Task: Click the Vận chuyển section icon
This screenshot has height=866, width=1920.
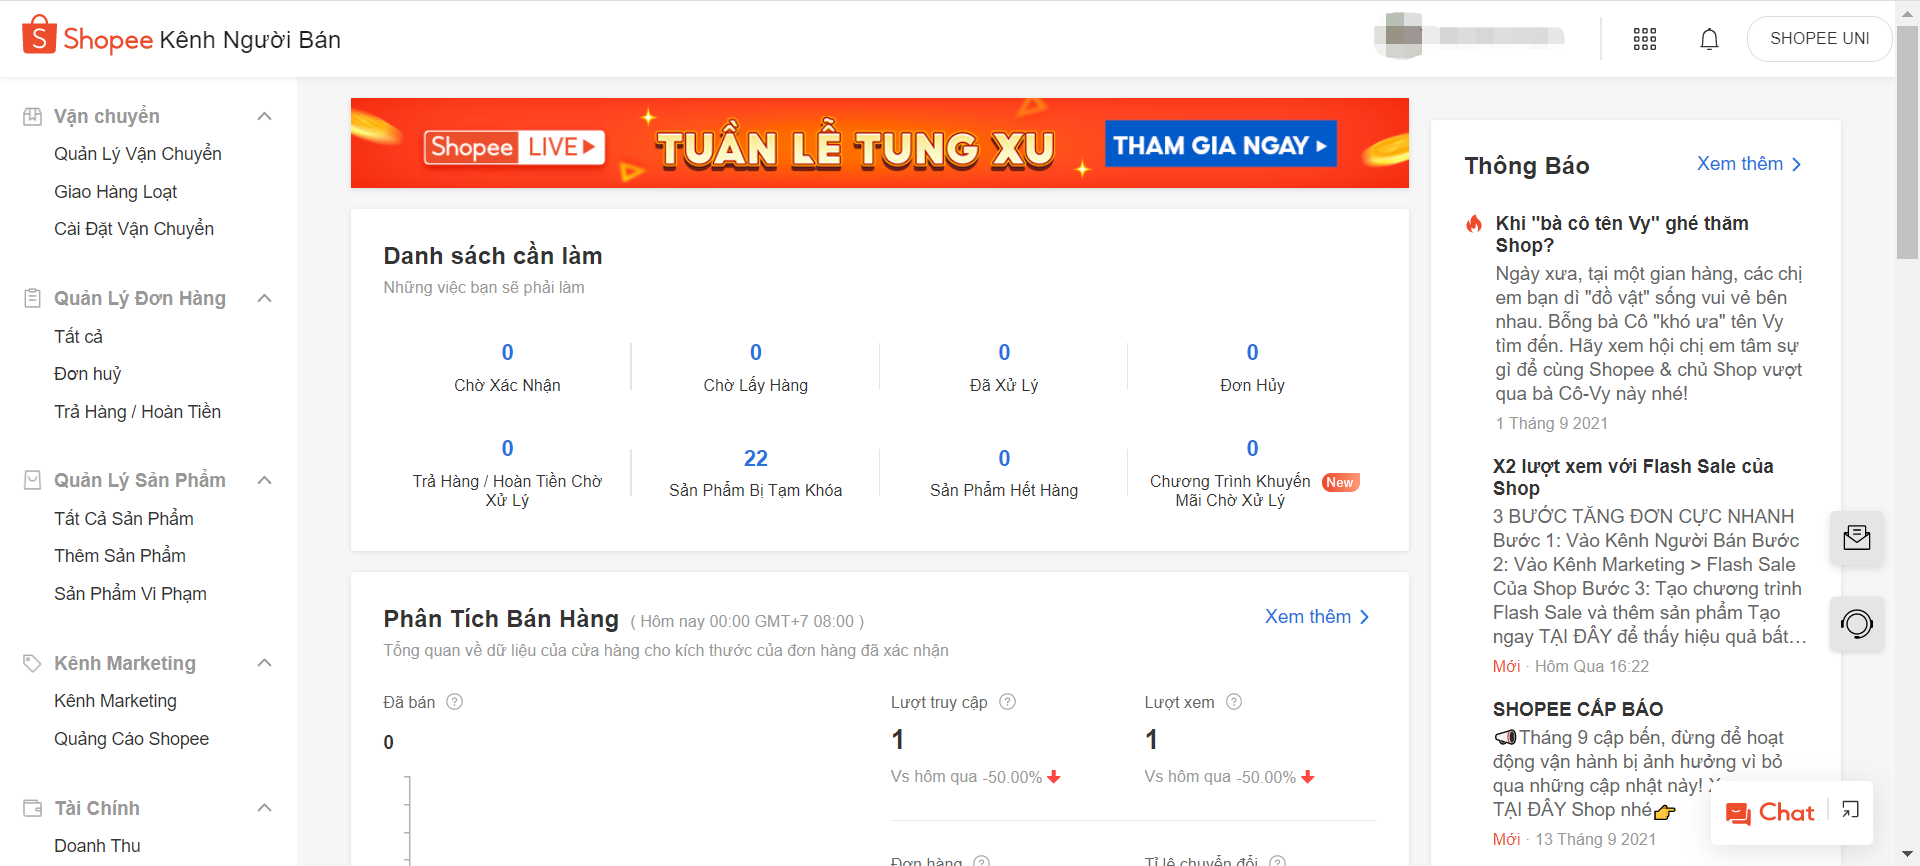Action: (33, 116)
